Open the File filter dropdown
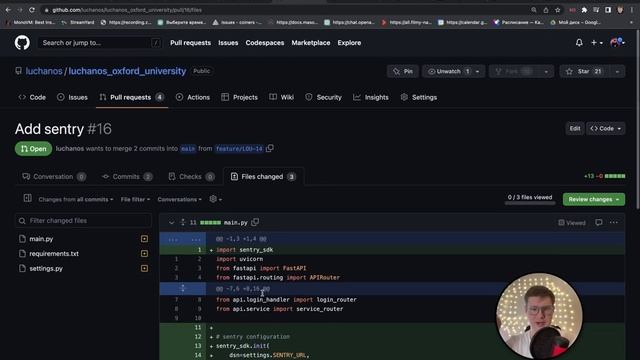 [x=135, y=200]
